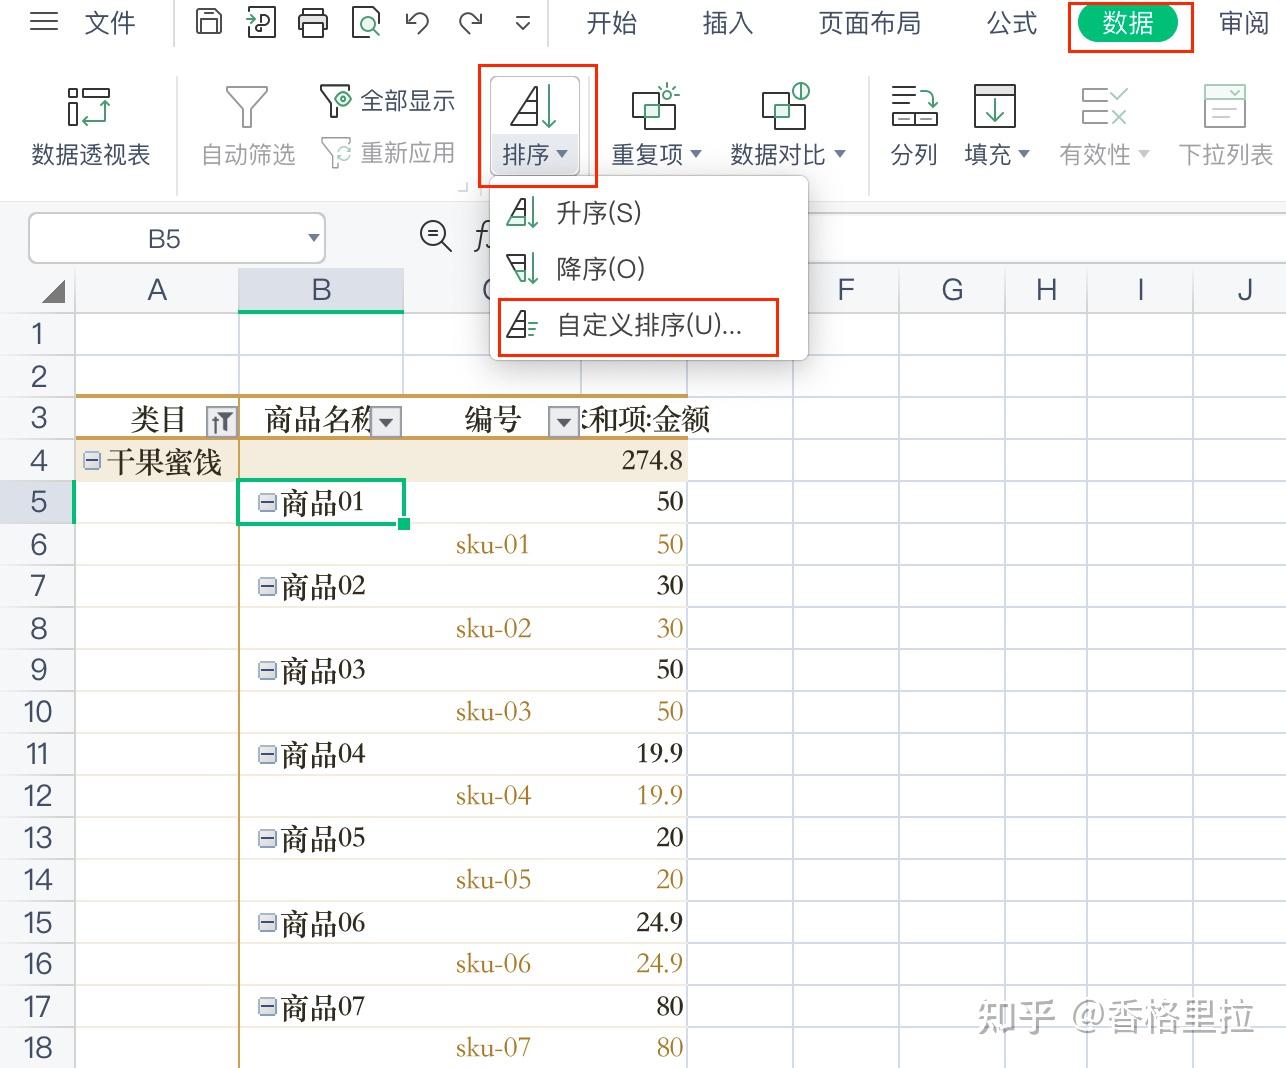Switch to the 开始 tab

[x=612, y=23]
